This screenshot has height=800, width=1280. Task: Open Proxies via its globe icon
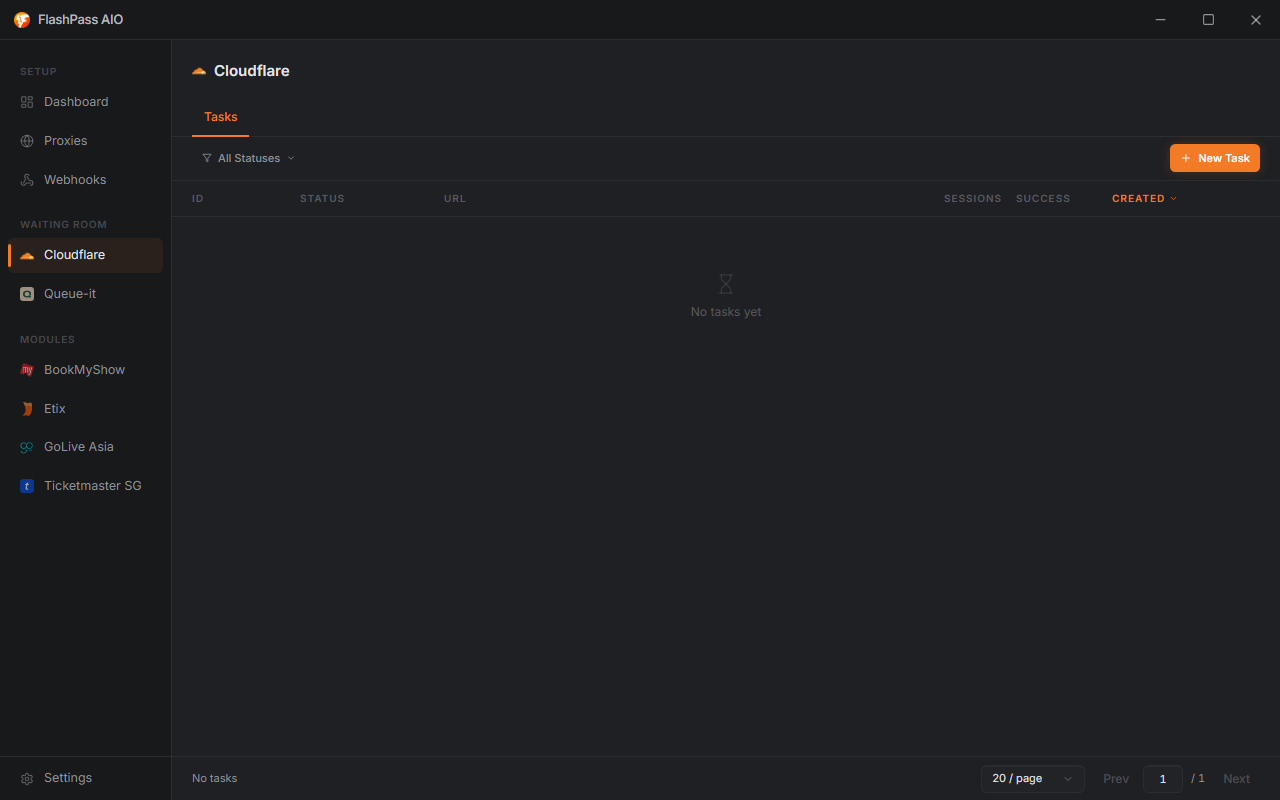click(x=27, y=141)
